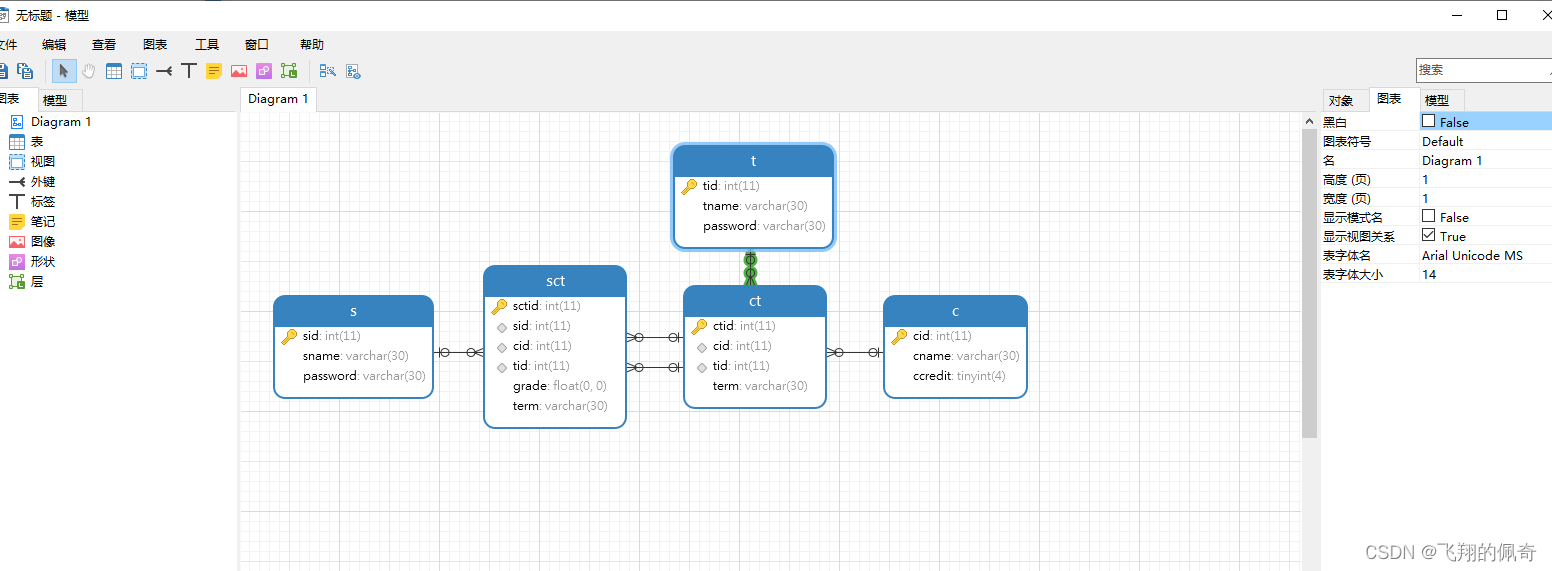1552x571 pixels.
Task: Select the image insert tool
Action: pos(239,71)
